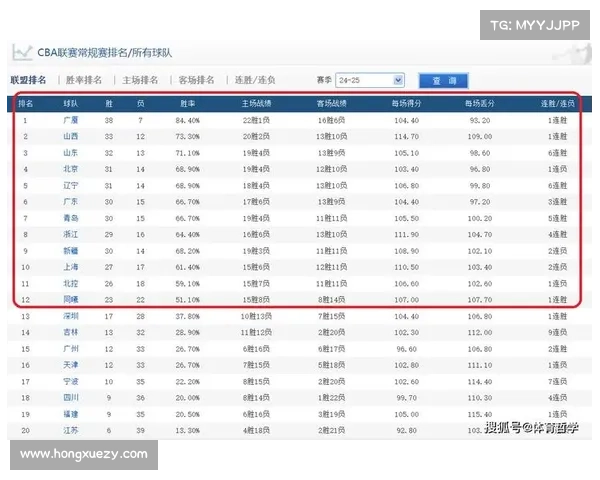The image size is (600, 480).
Task: Open the 上海 team link
Action: [x=71, y=267]
